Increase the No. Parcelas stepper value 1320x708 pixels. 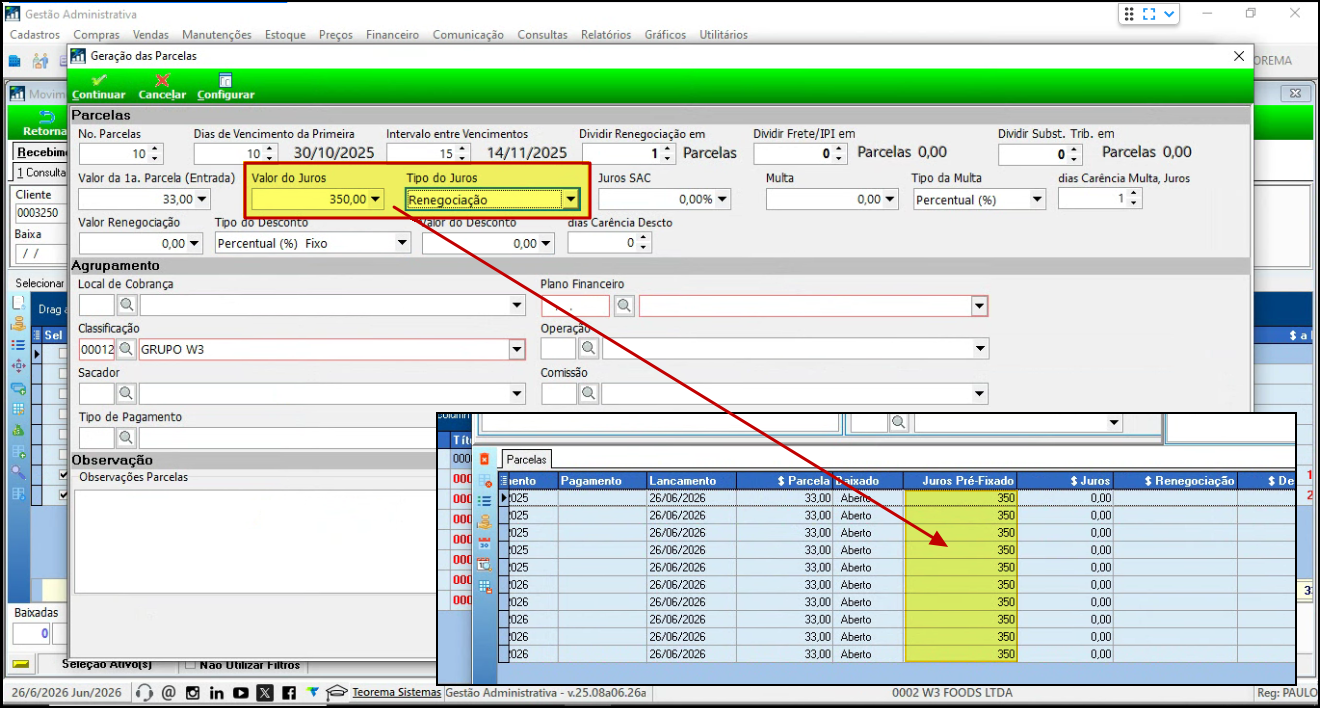point(155,149)
